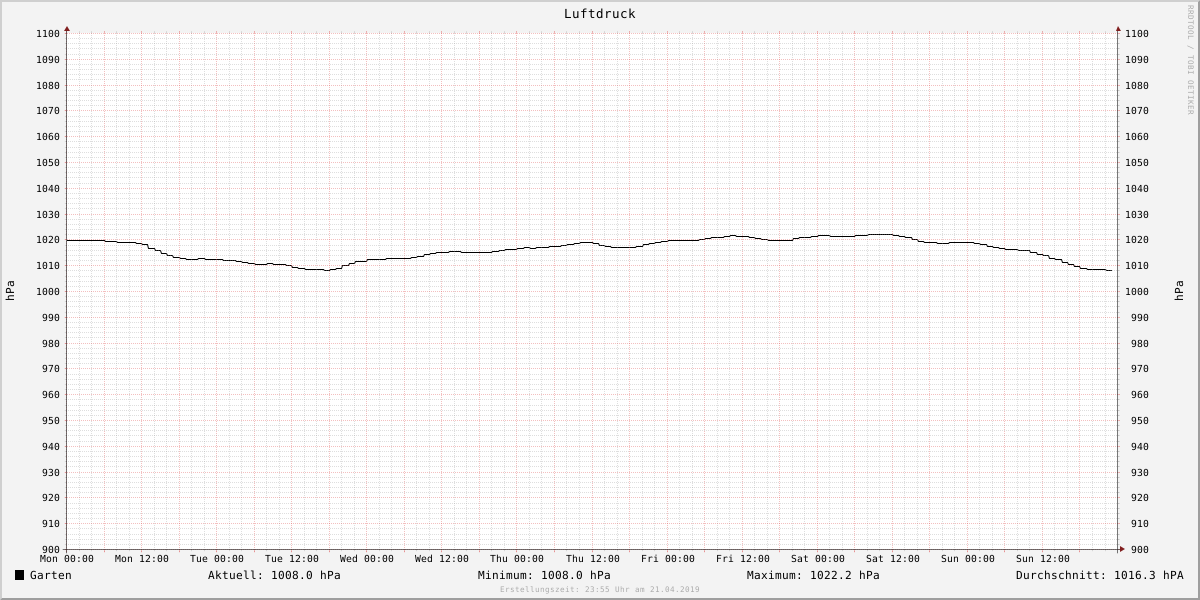The width and height of the screenshot is (1200, 600).
Task: Click the black Garten legend color square
Action: (19, 575)
